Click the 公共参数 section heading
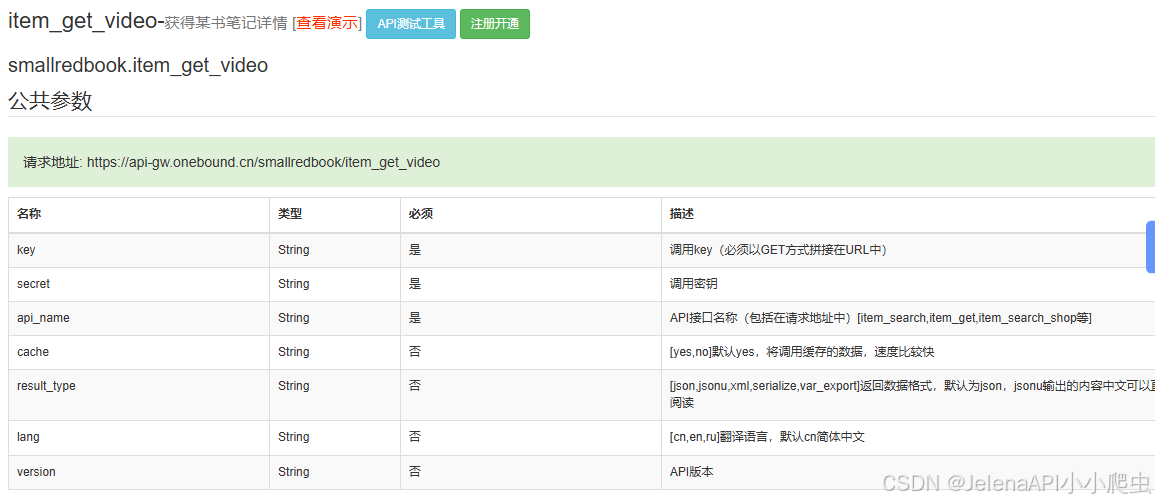The width and height of the screenshot is (1155, 503). 50,101
